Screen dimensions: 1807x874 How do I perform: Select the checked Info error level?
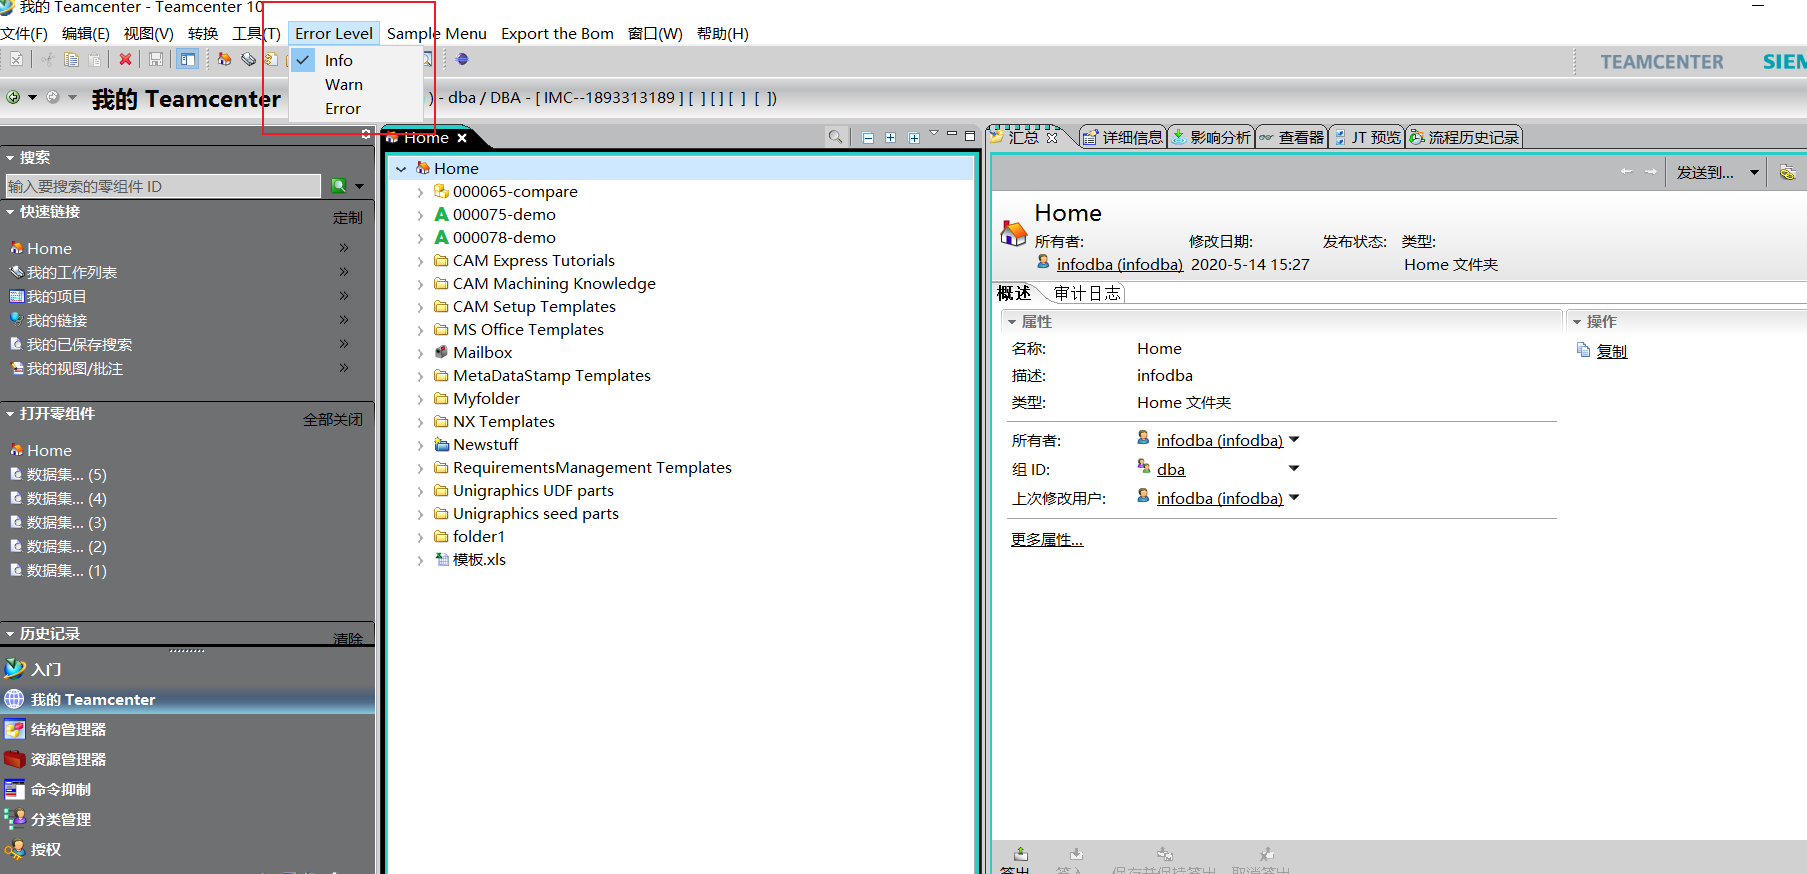pyautogui.click(x=338, y=61)
